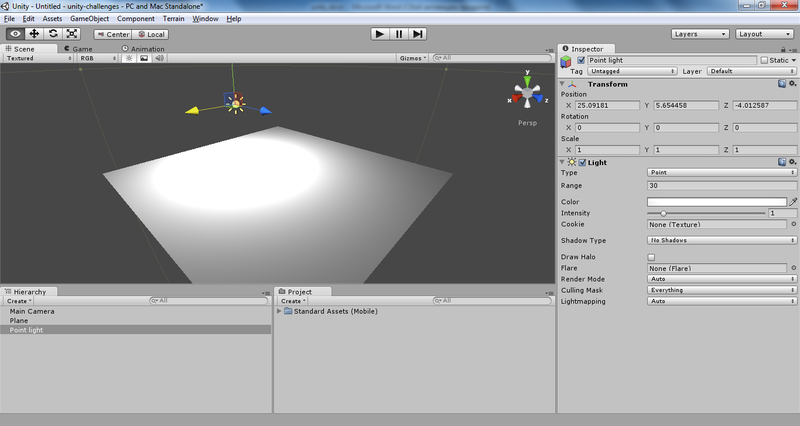Click the Inspector object cube icon

(x=566, y=62)
